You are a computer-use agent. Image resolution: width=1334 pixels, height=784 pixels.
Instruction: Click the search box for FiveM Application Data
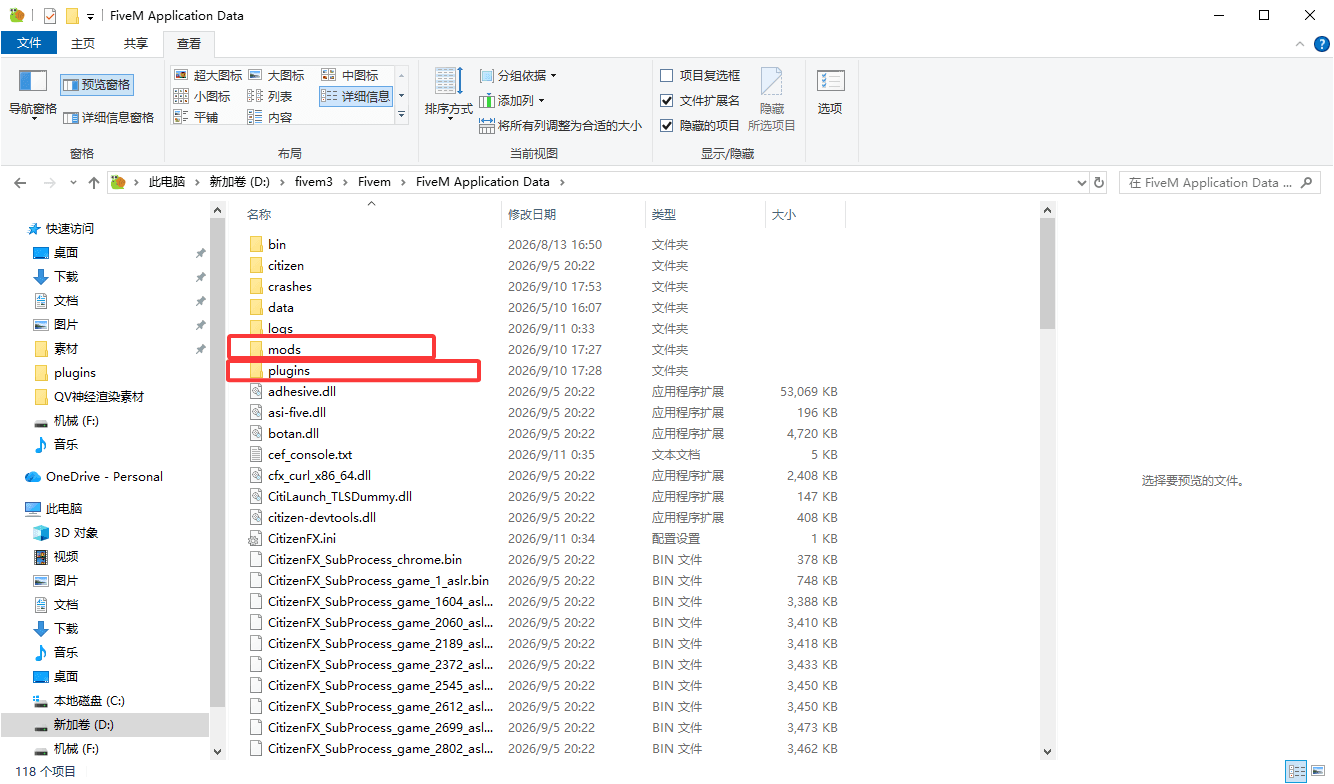(1218, 182)
